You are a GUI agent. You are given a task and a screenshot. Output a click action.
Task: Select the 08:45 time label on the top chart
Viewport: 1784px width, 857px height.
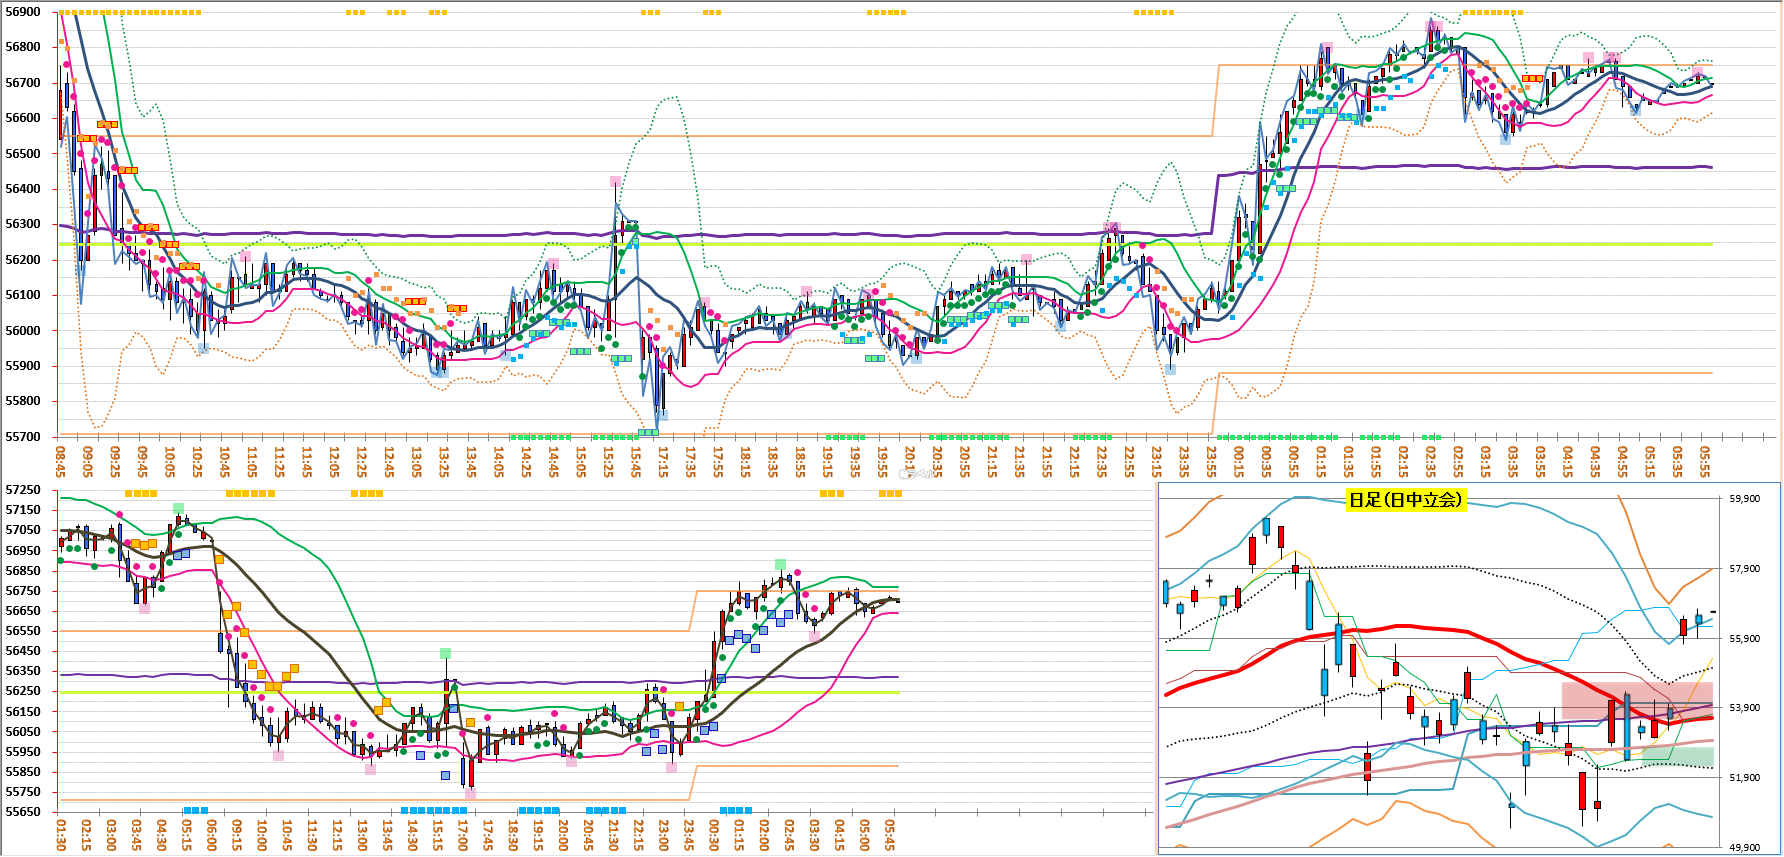(x=61, y=462)
